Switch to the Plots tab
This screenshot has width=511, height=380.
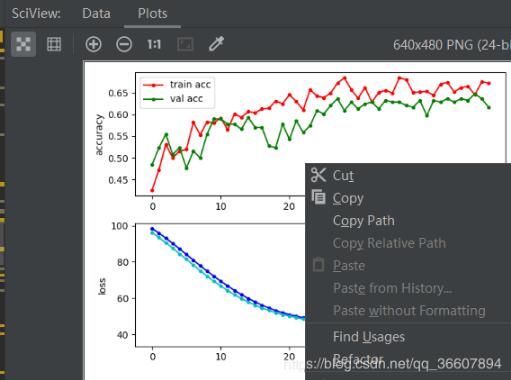click(153, 14)
